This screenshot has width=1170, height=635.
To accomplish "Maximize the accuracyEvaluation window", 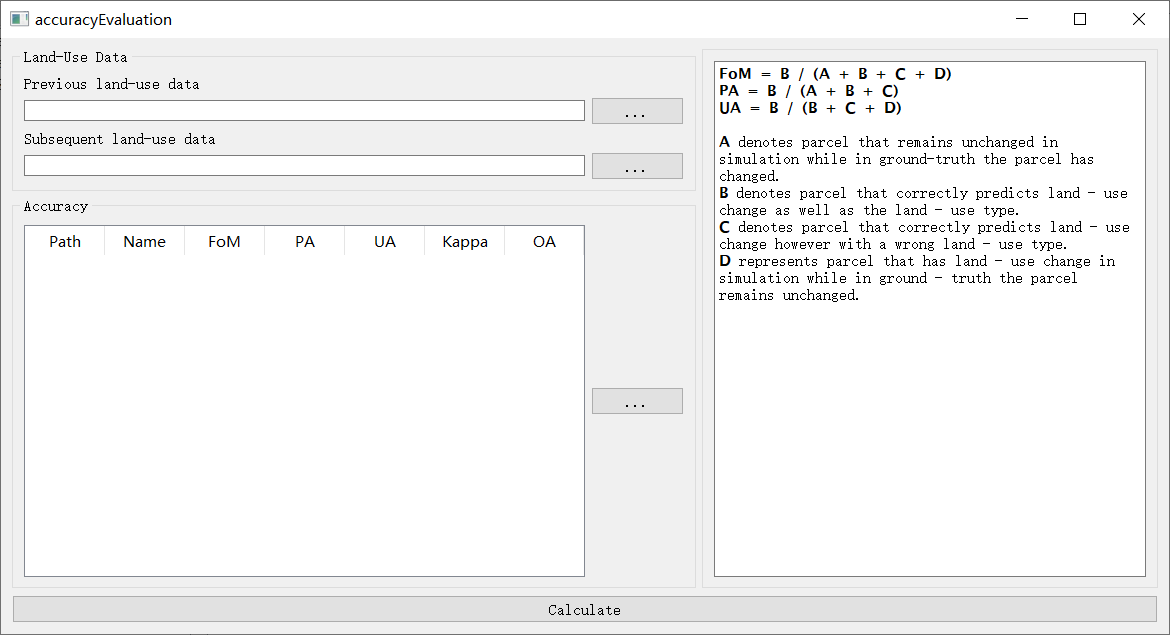I will click(x=1080, y=19).
